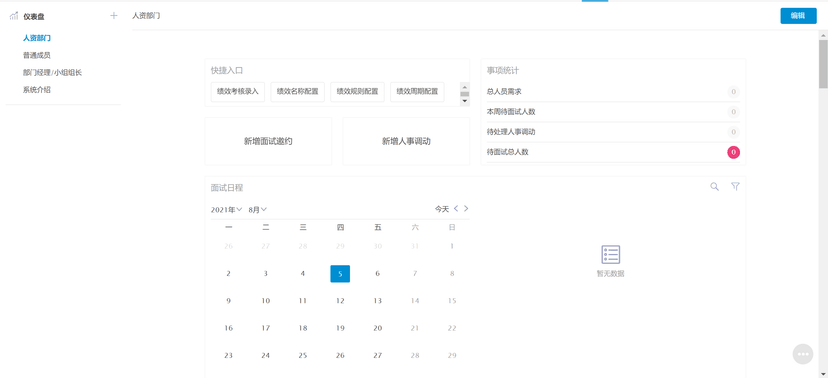Click the pink 待面试总人数 count badge
The height and width of the screenshot is (378, 828).
pyautogui.click(x=733, y=152)
